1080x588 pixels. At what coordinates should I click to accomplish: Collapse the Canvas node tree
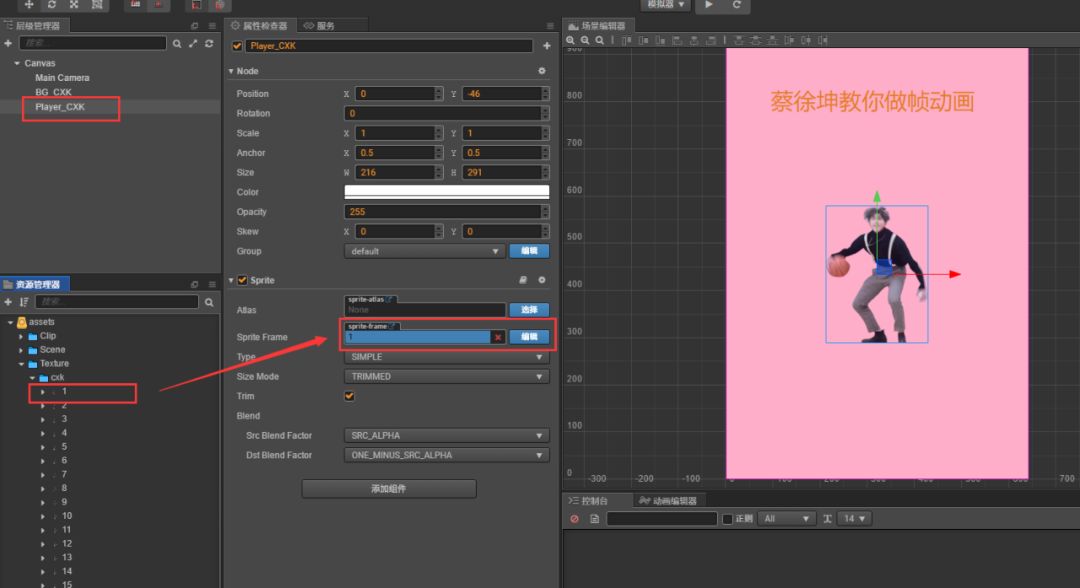(x=17, y=63)
